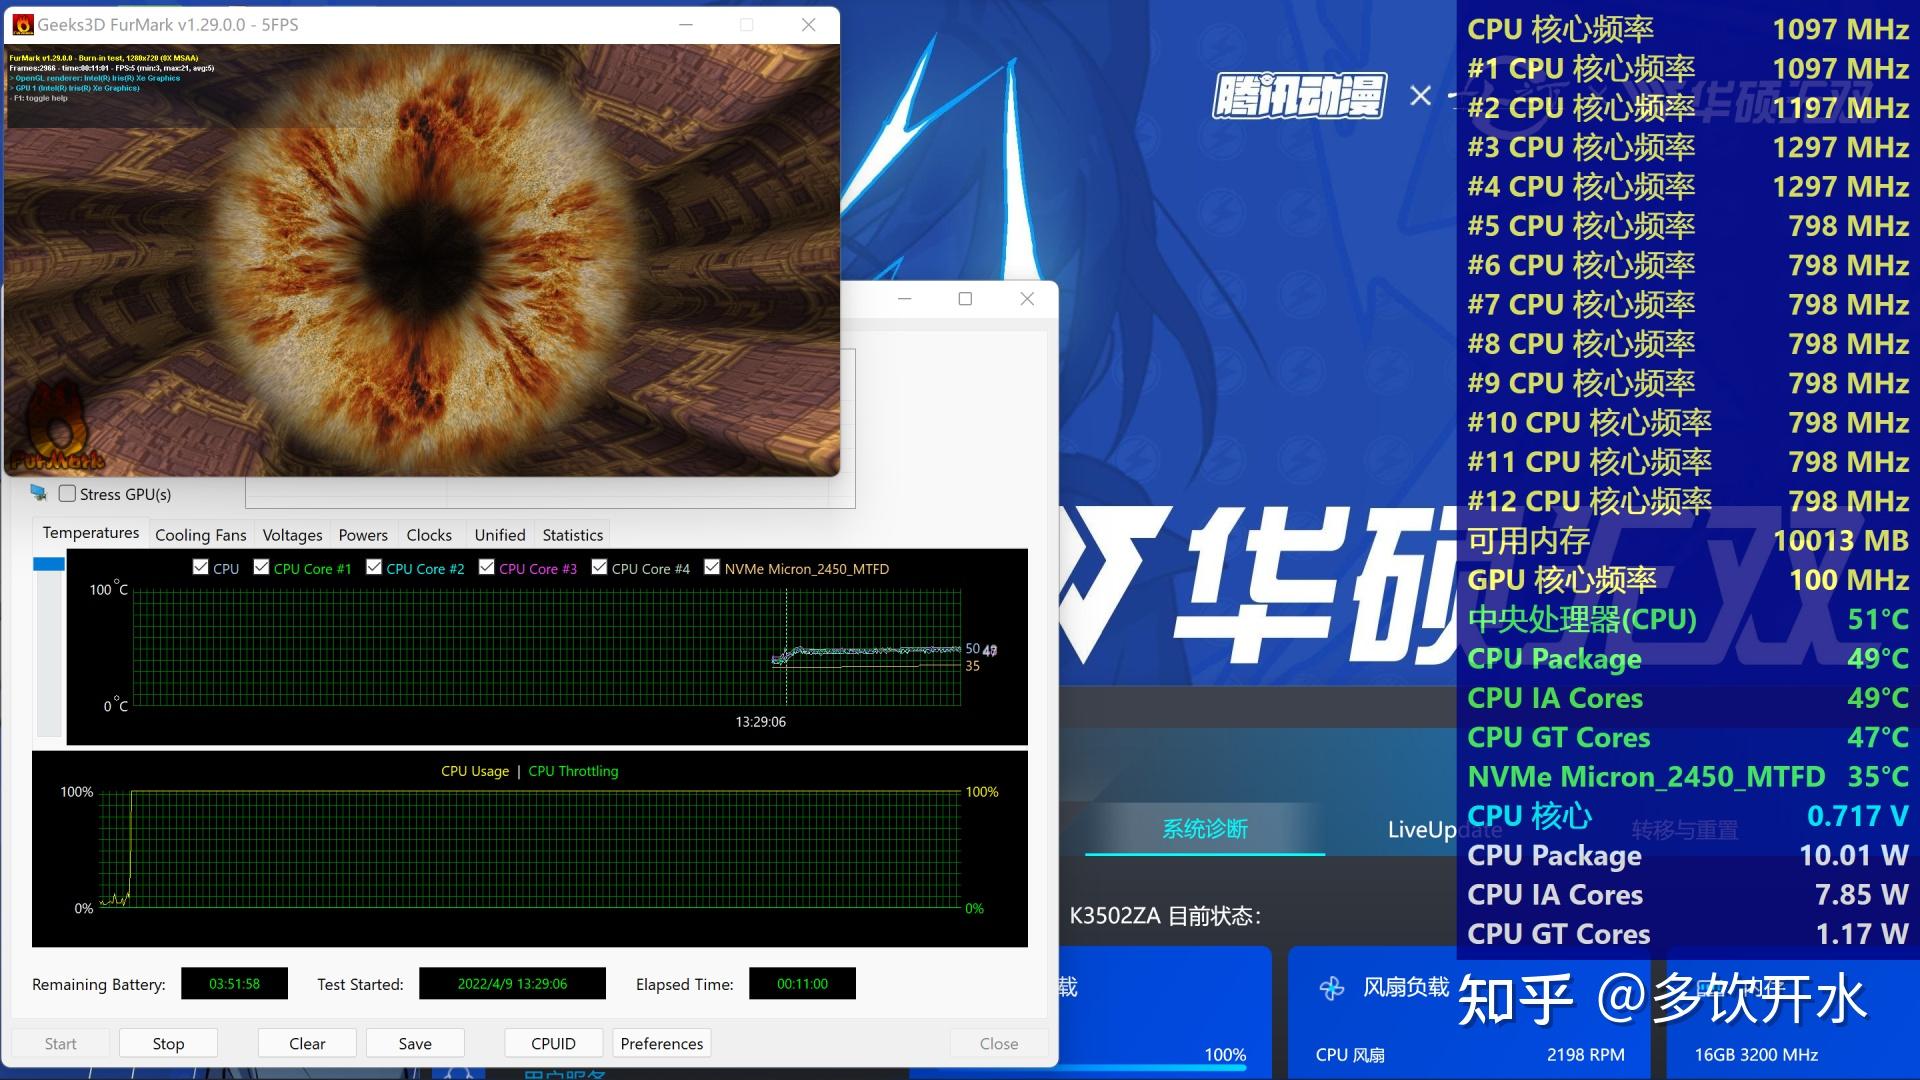Click the CPU CPU Core #4 checkbox

[x=595, y=570]
